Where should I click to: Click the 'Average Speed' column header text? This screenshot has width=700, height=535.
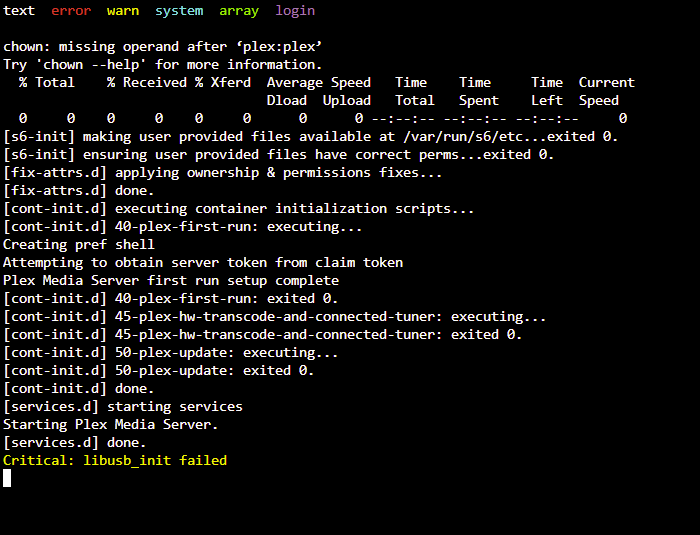coord(319,83)
